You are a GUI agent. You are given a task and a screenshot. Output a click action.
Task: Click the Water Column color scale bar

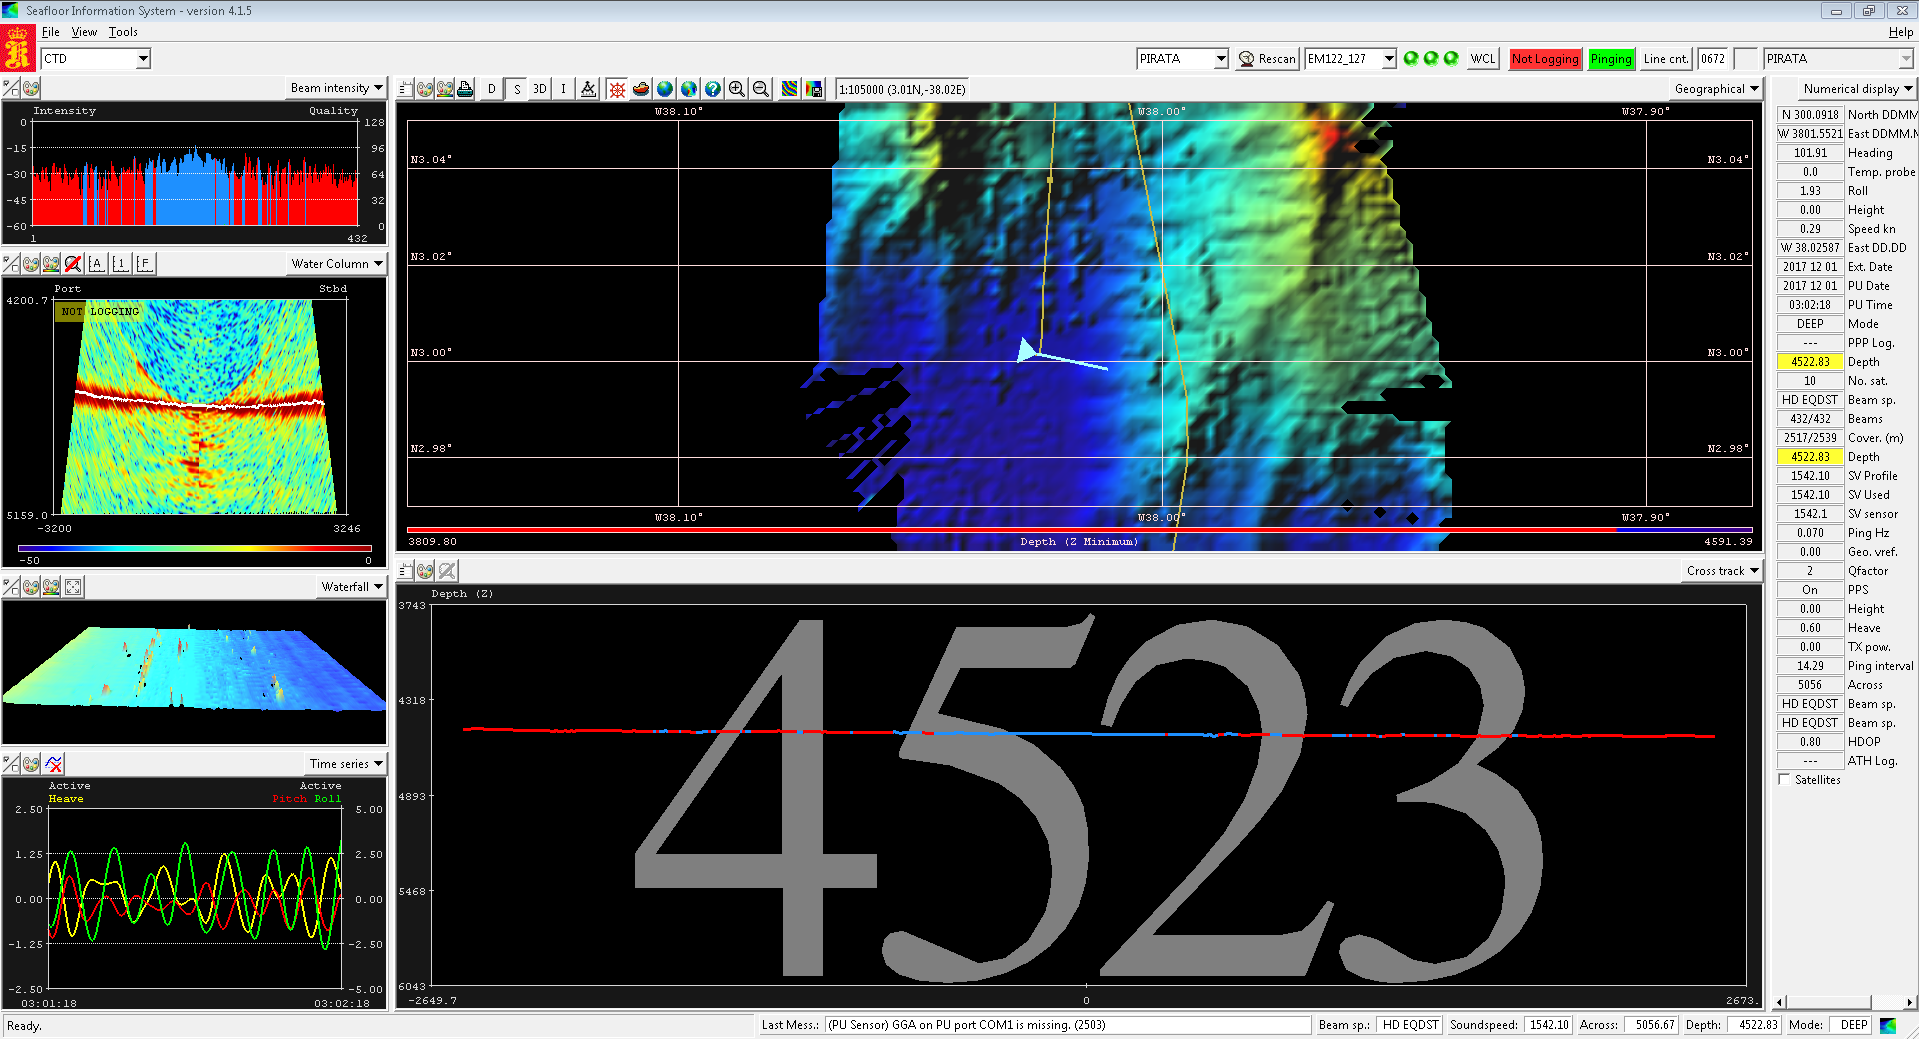(195, 548)
